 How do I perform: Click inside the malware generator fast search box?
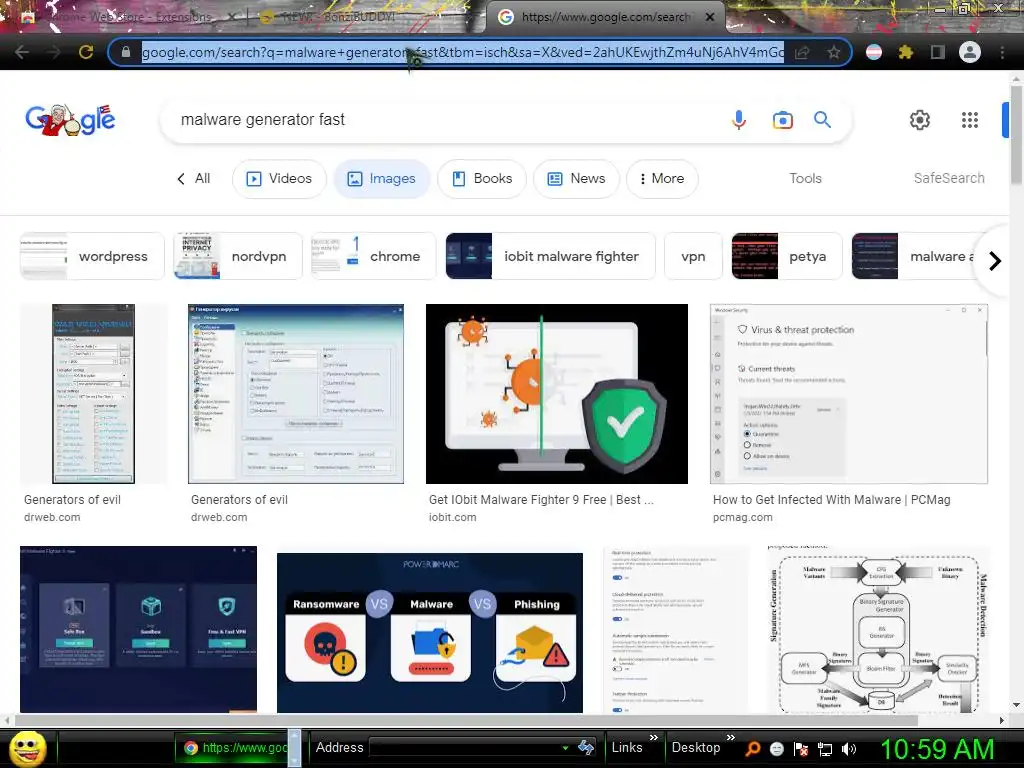tap(444, 120)
